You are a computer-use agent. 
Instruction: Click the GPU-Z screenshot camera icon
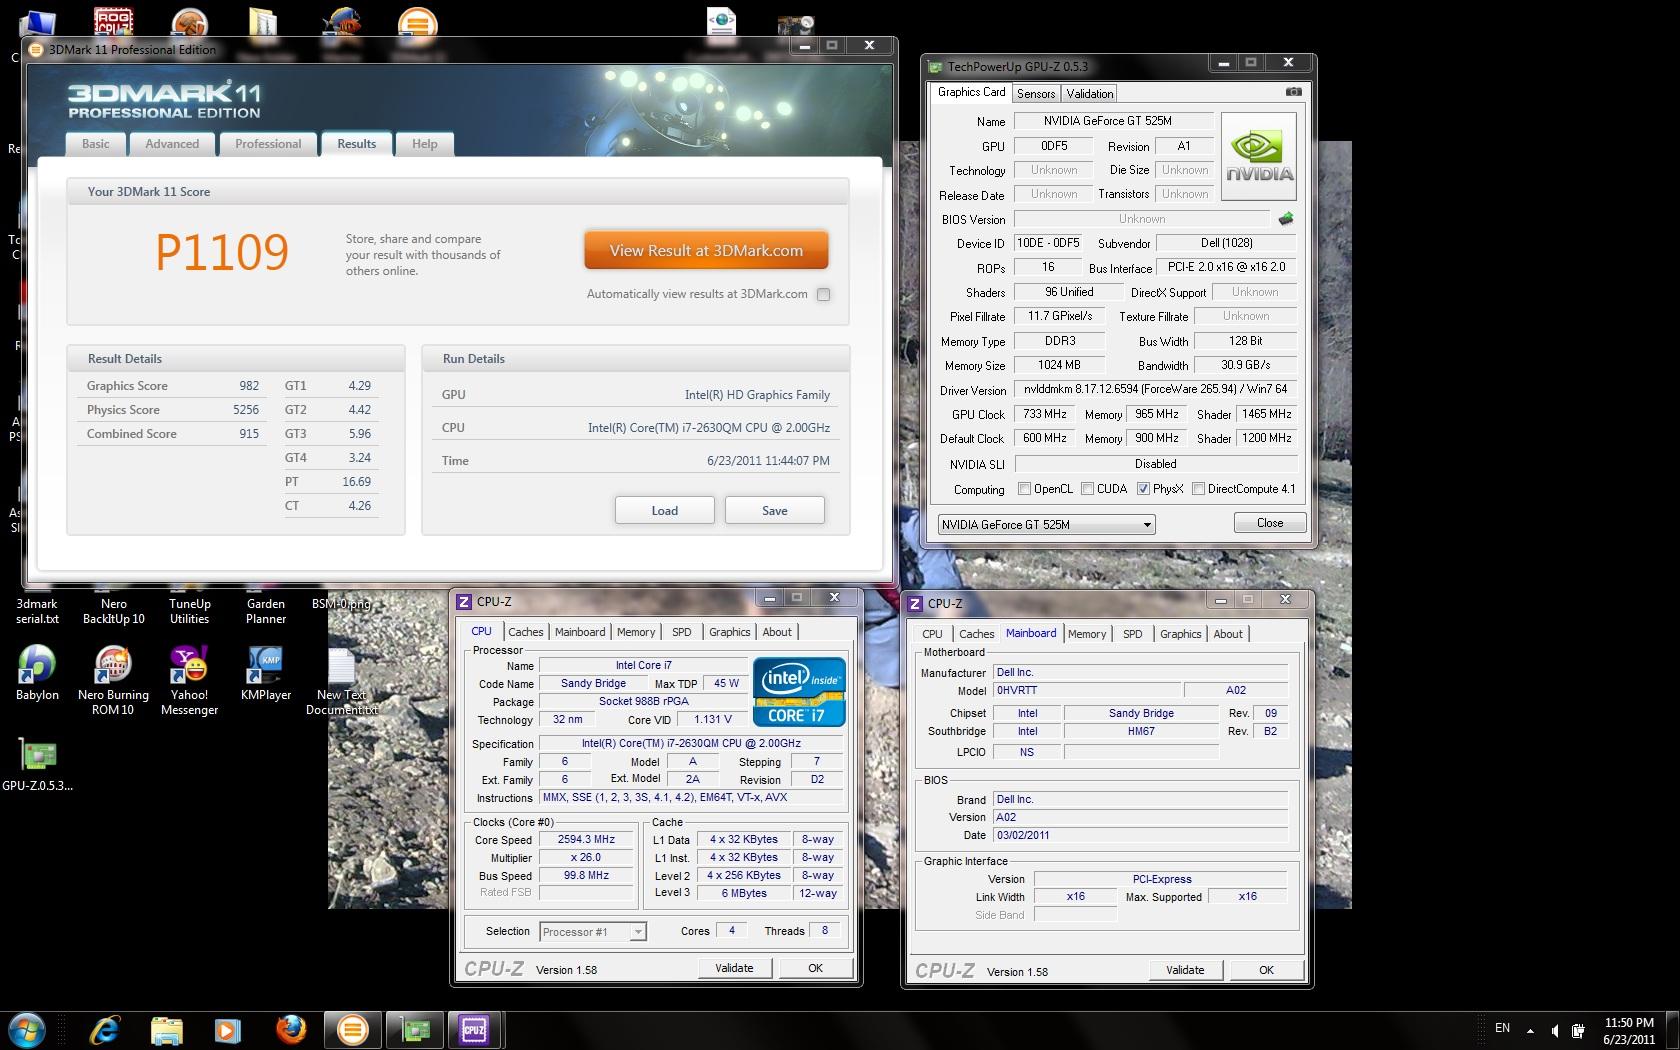[1293, 92]
